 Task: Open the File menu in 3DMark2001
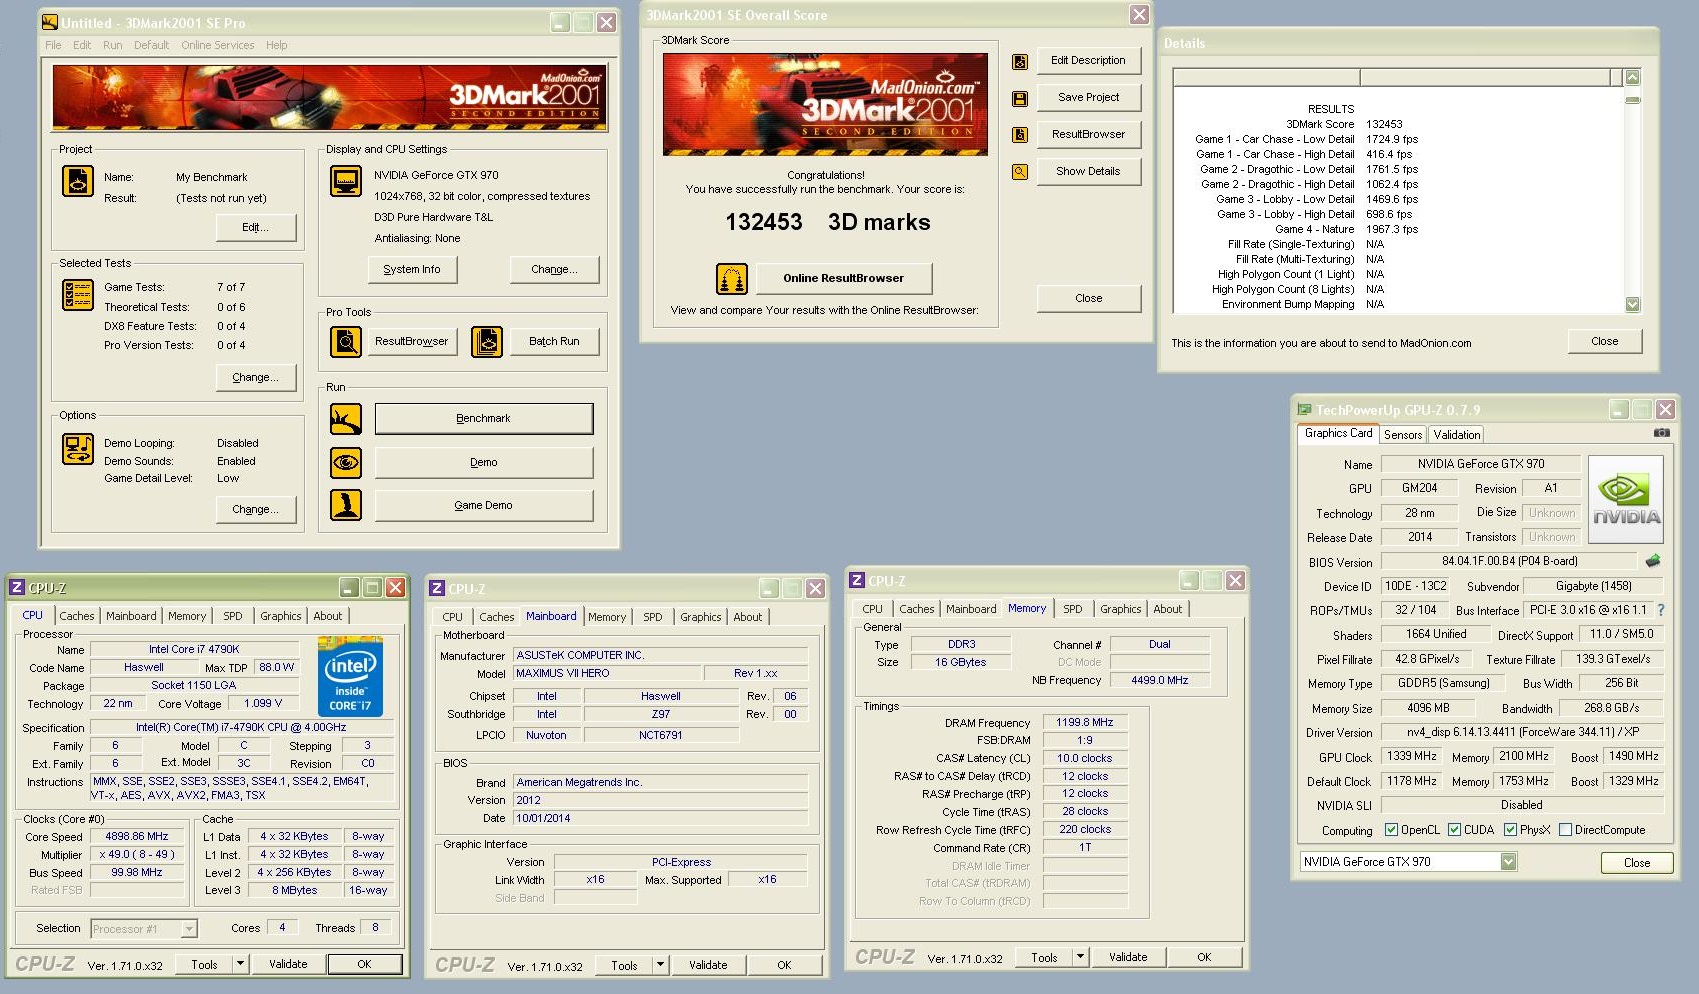point(53,45)
